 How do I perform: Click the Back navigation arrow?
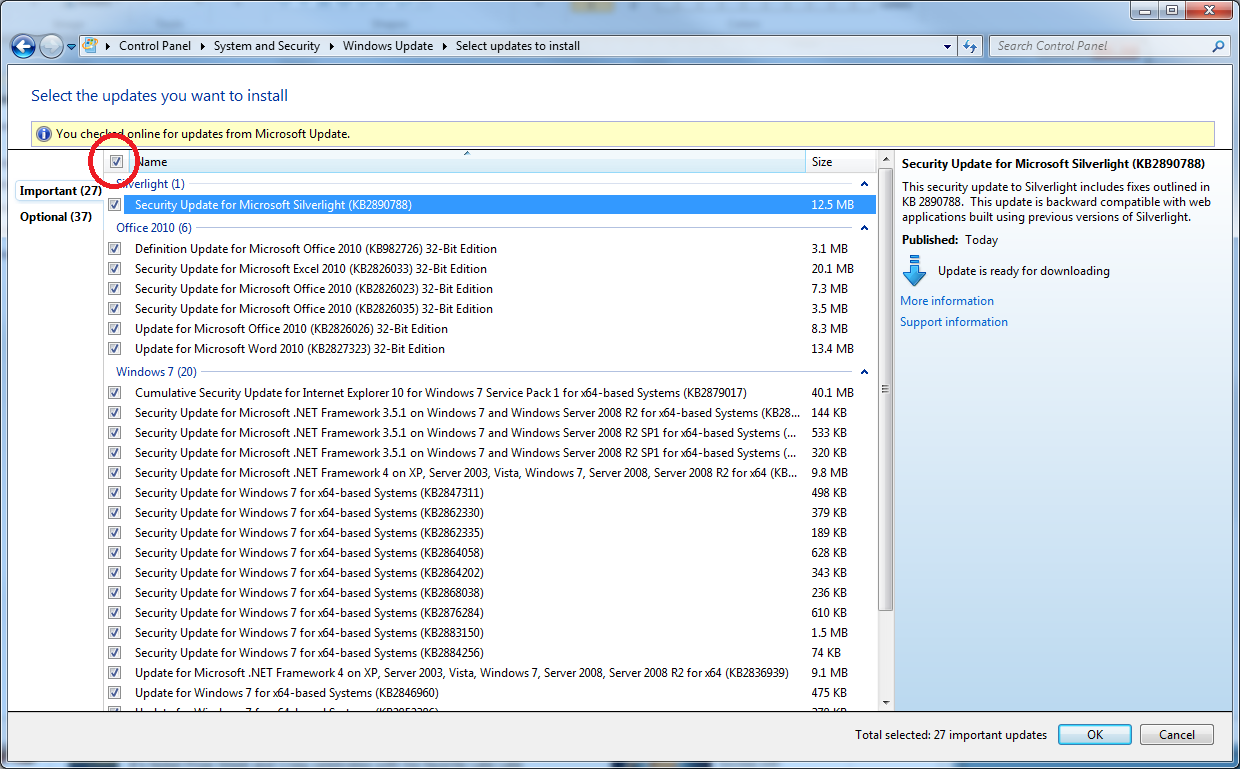24,46
